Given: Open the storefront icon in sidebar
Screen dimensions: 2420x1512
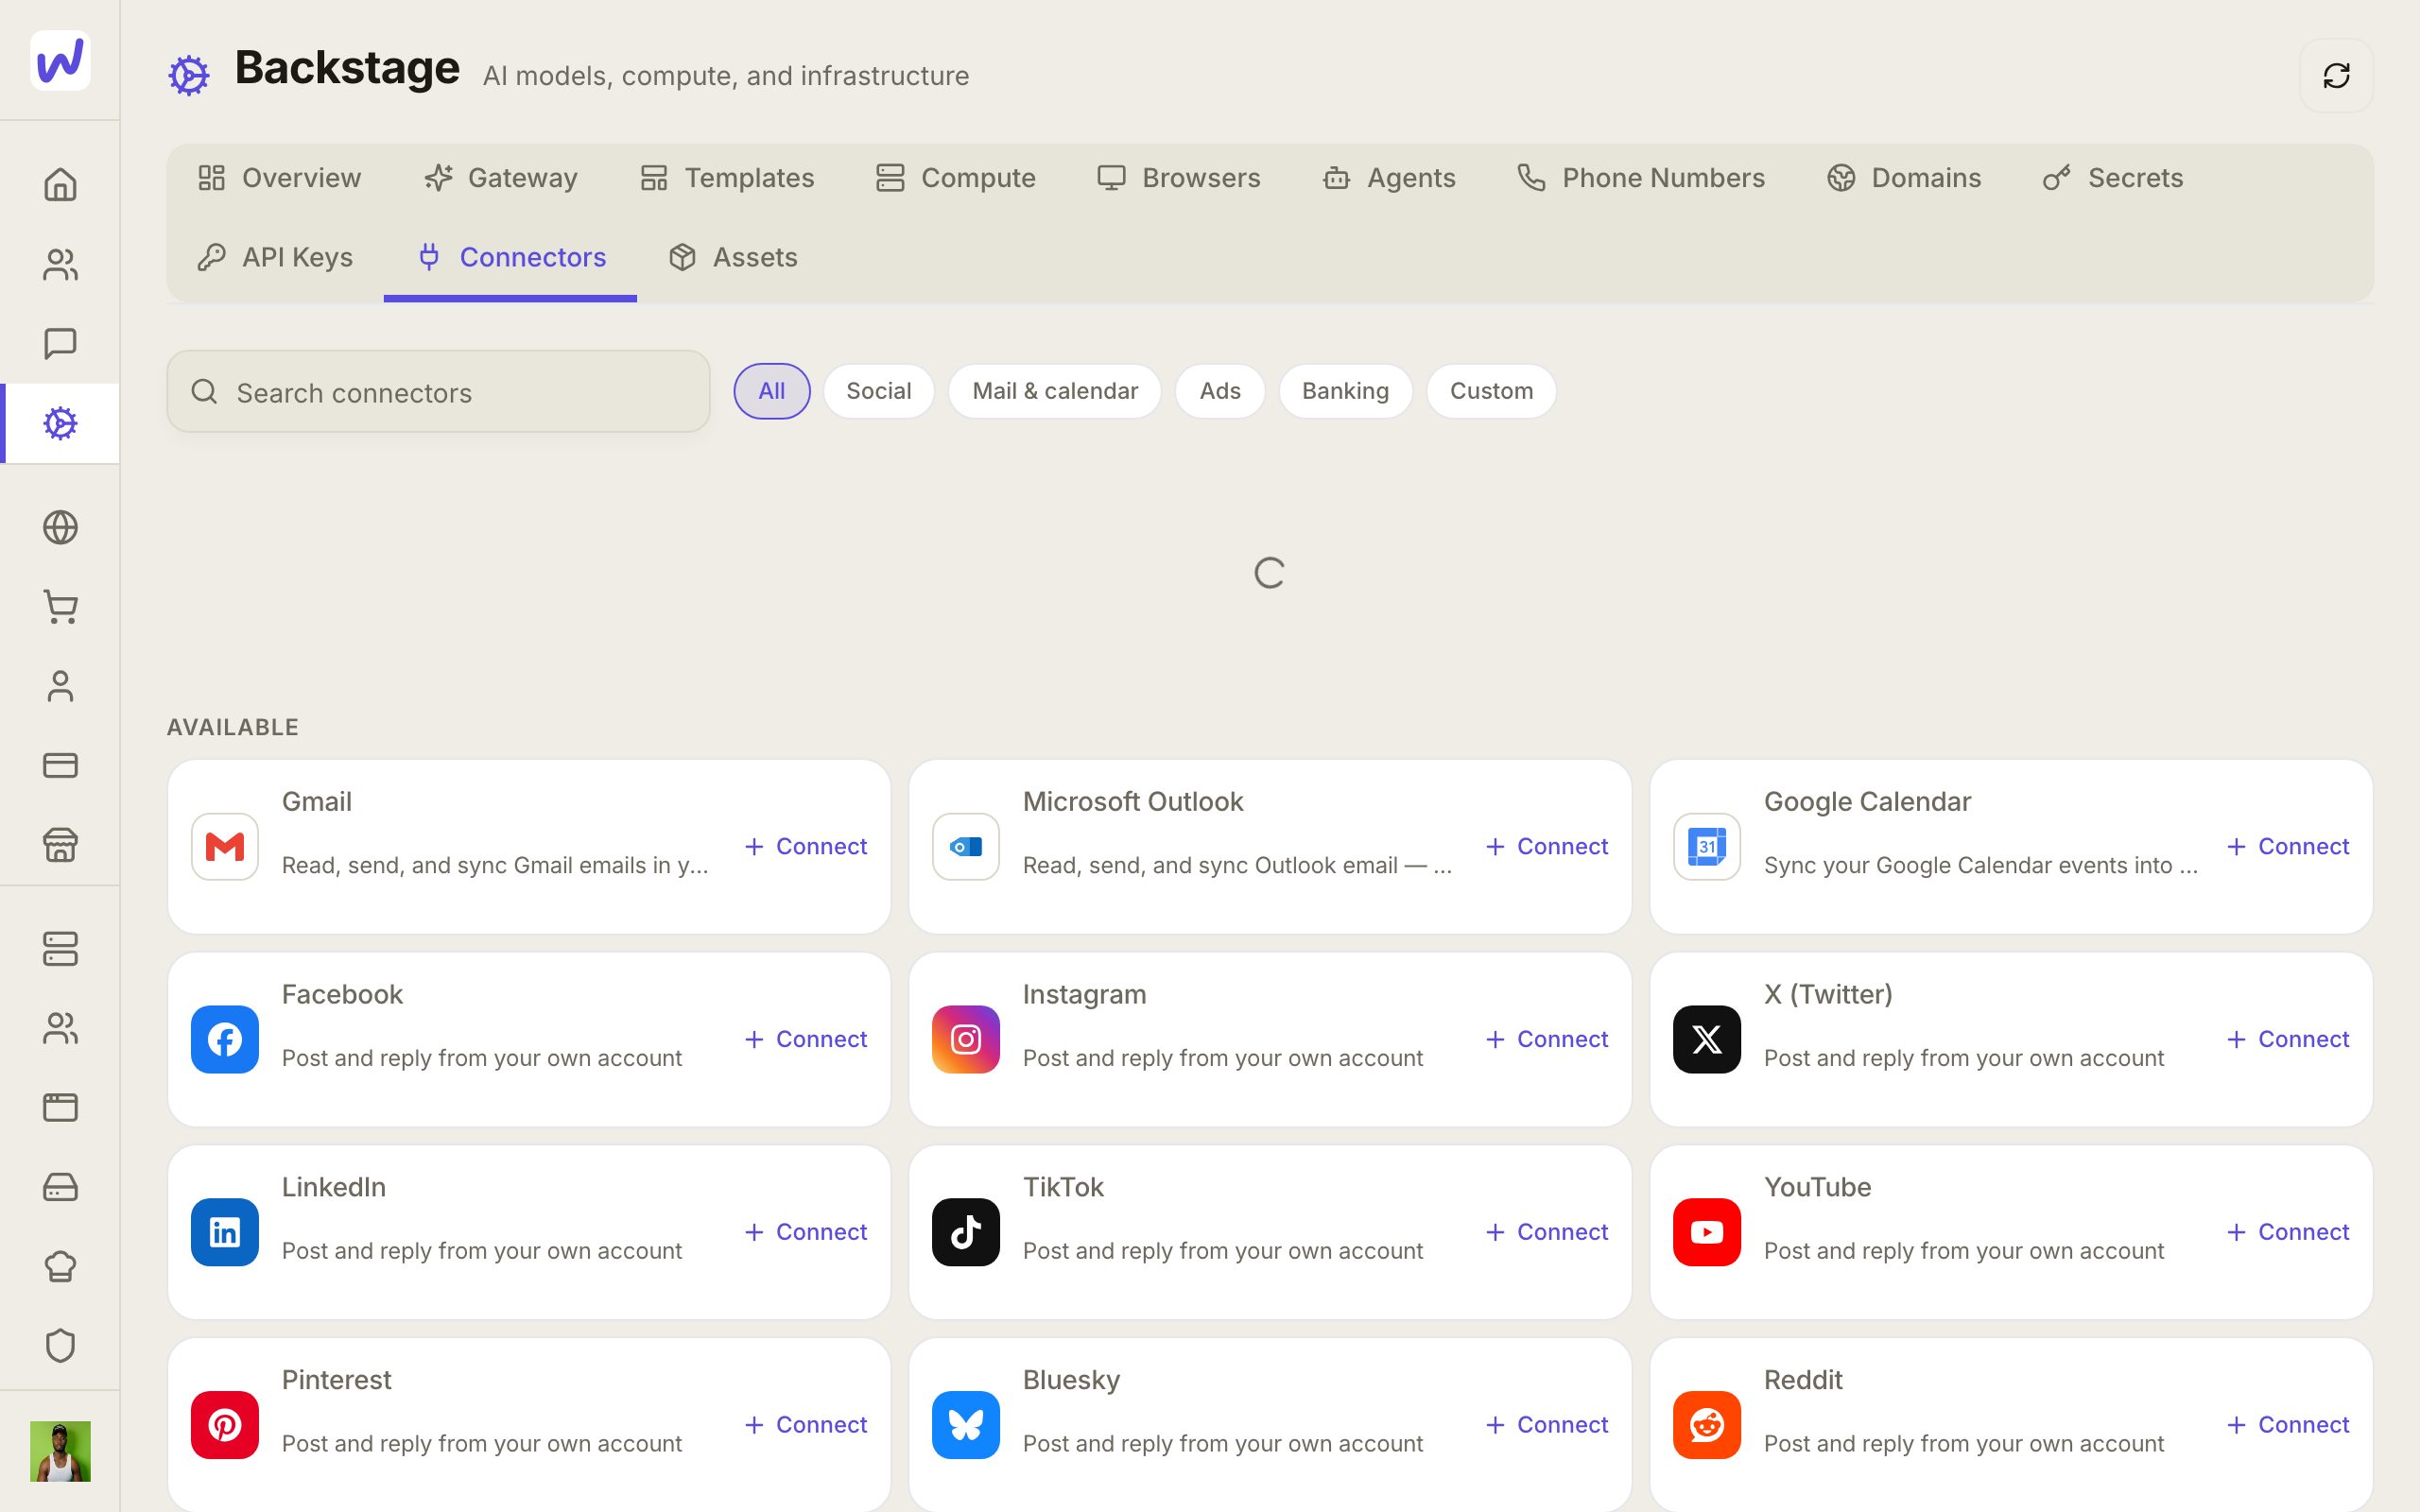Looking at the screenshot, I should point(60,845).
